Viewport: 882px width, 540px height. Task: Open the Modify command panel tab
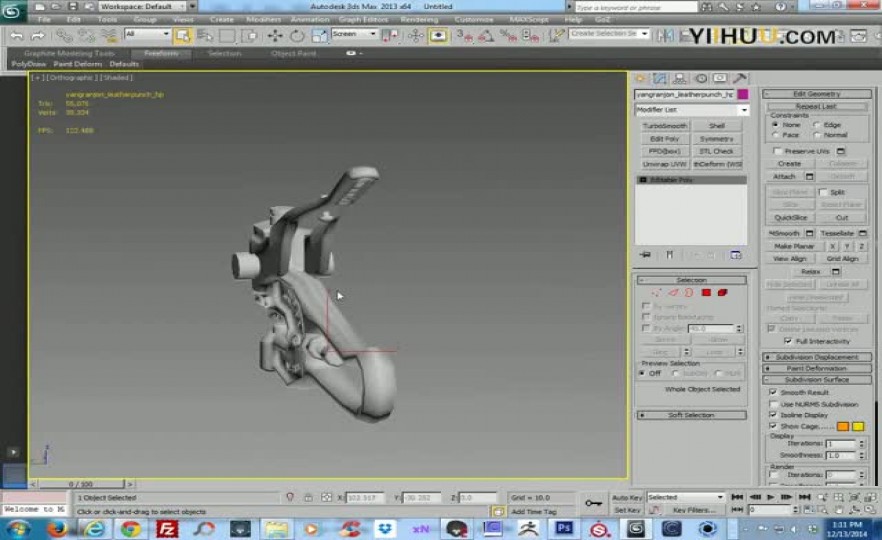coord(660,79)
